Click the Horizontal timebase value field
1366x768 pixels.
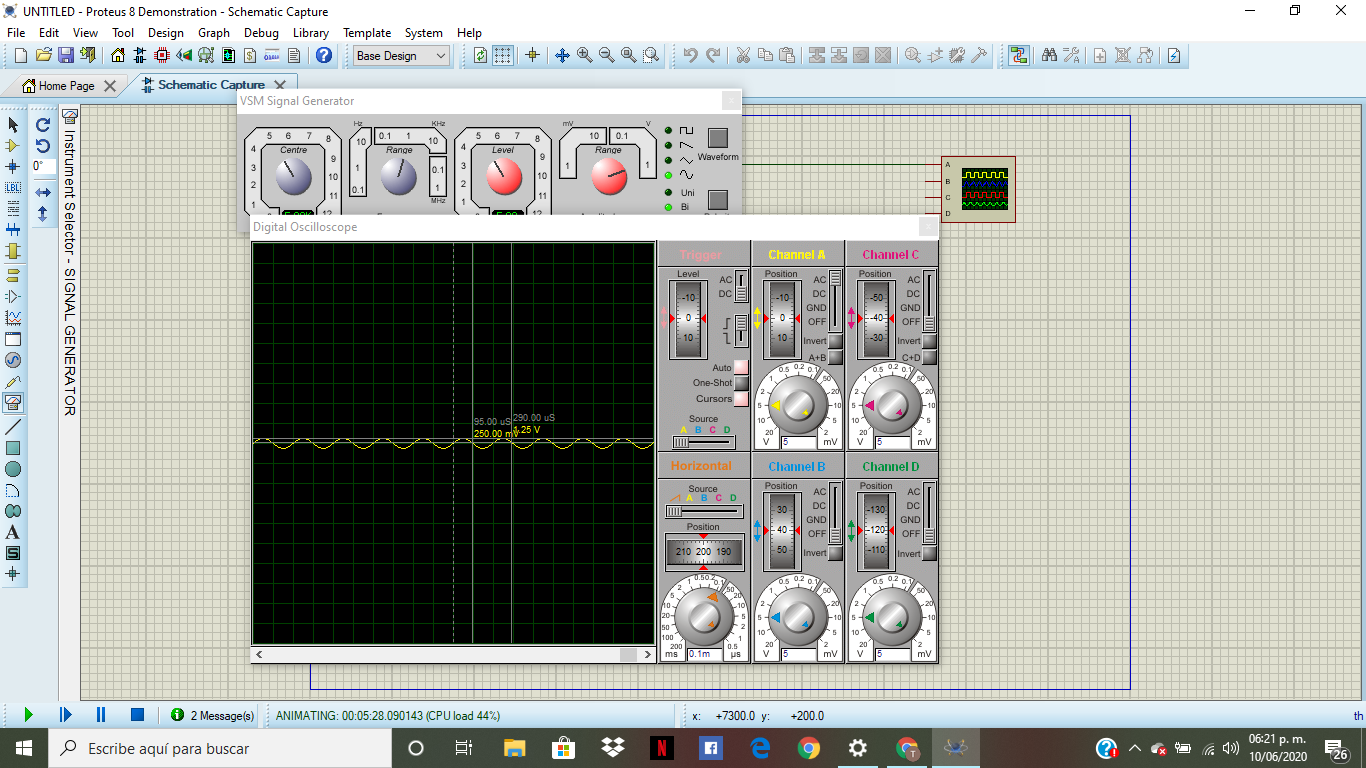tap(706, 654)
